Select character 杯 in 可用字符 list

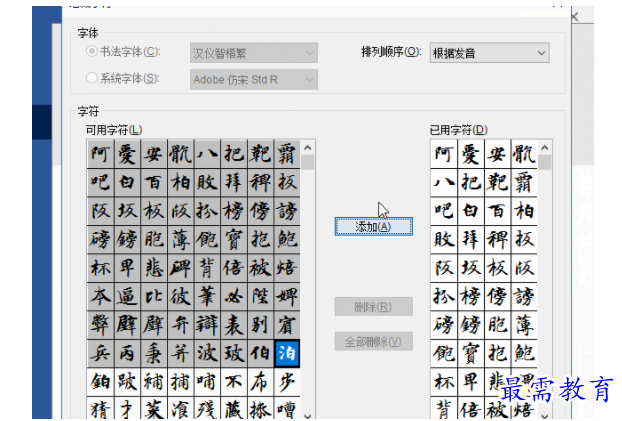100,268
